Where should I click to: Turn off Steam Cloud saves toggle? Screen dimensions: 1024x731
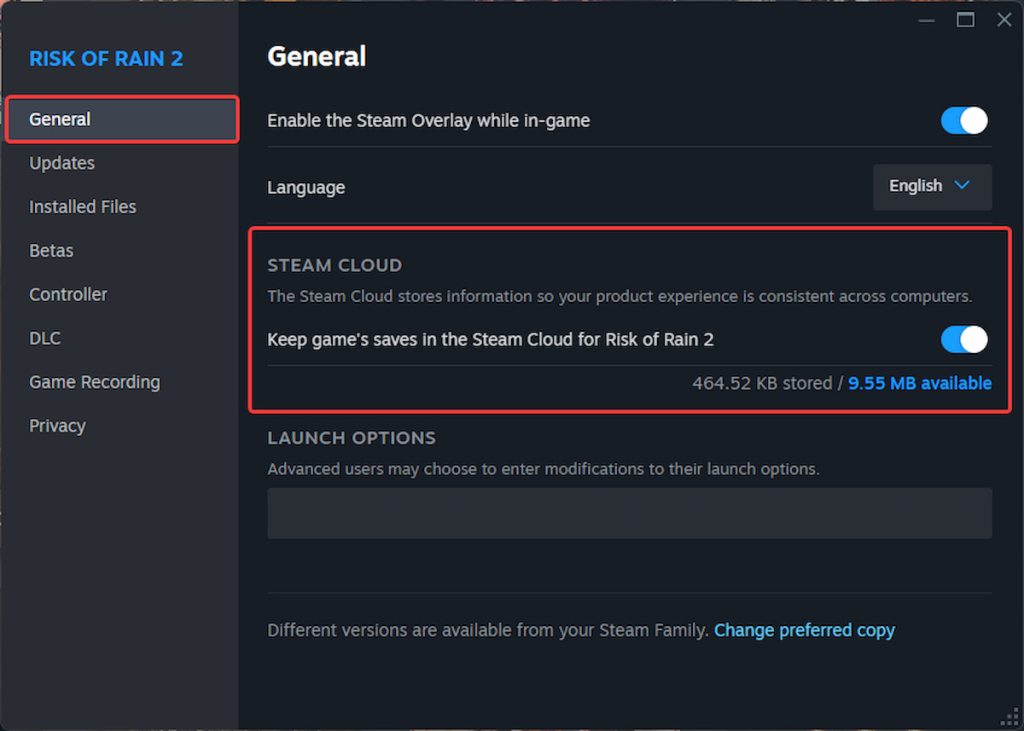tap(963, 340)
